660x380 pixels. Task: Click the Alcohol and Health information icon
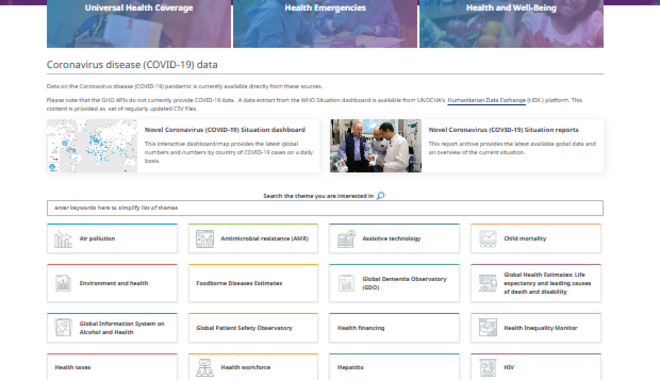[63, 327]
